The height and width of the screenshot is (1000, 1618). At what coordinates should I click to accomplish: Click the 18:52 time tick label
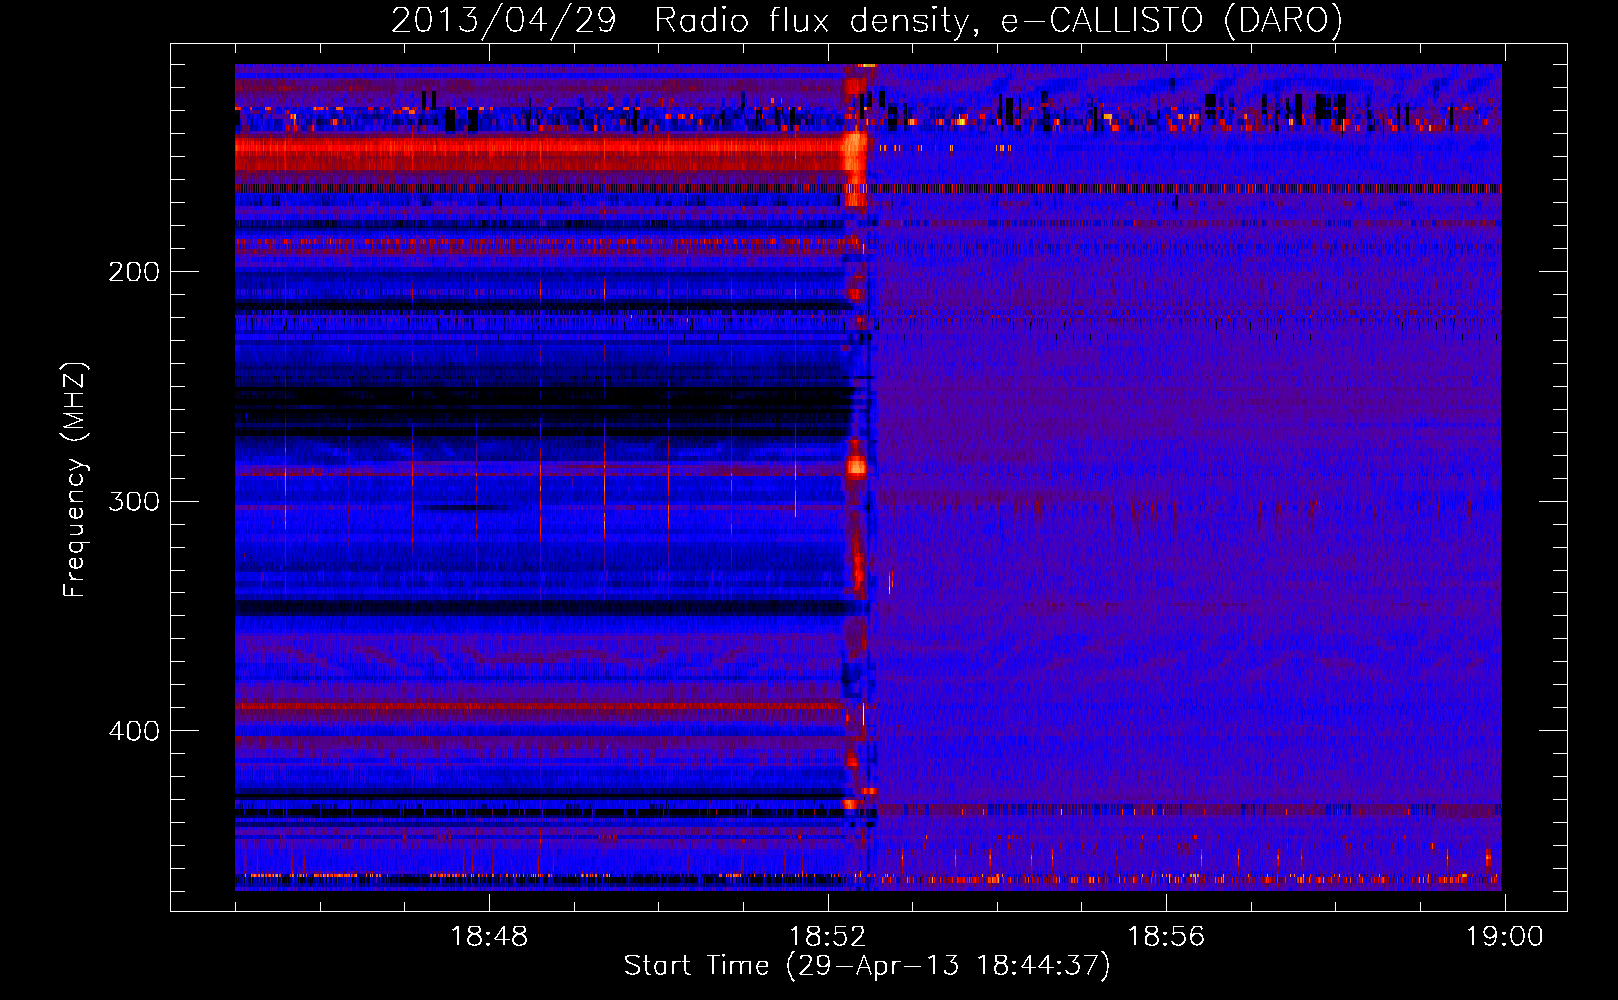click(828, 937)
